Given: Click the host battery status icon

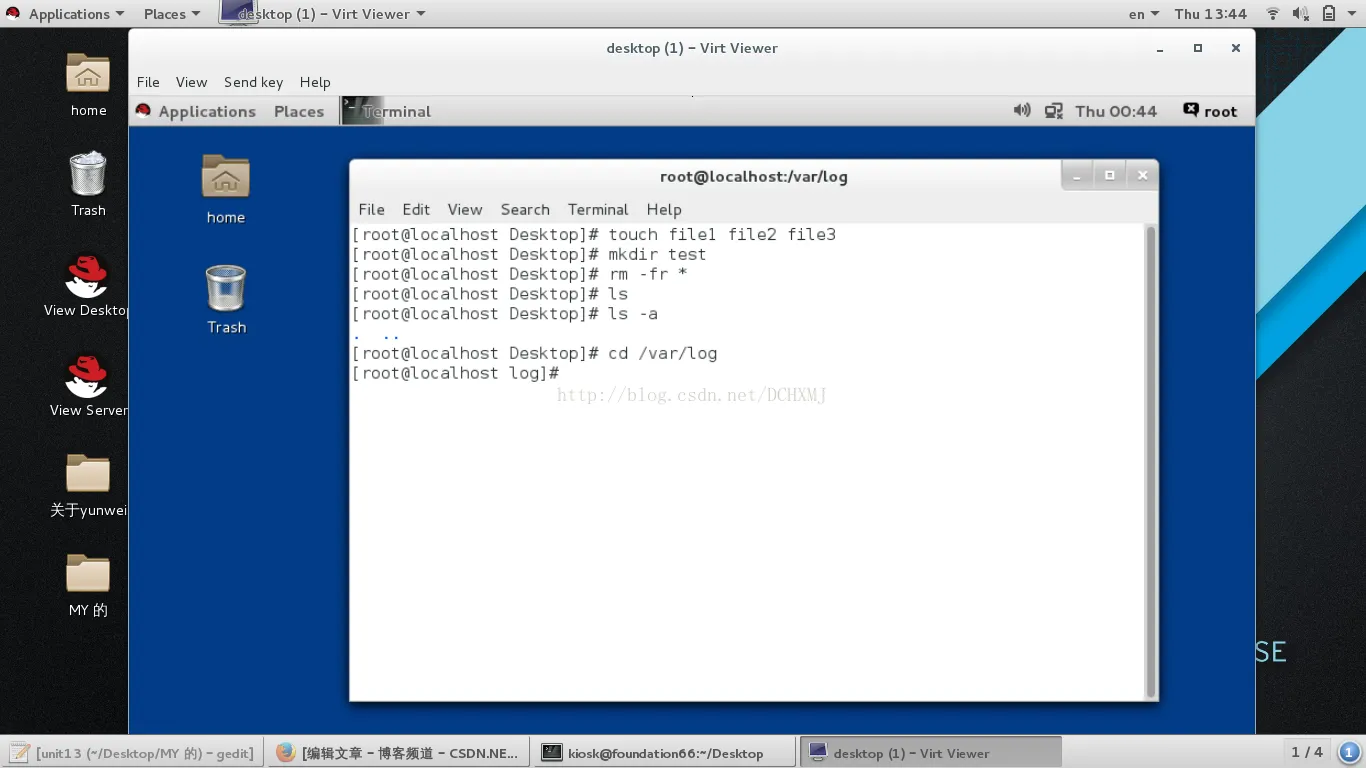Looking at the screenshot, I should 1329,14.
